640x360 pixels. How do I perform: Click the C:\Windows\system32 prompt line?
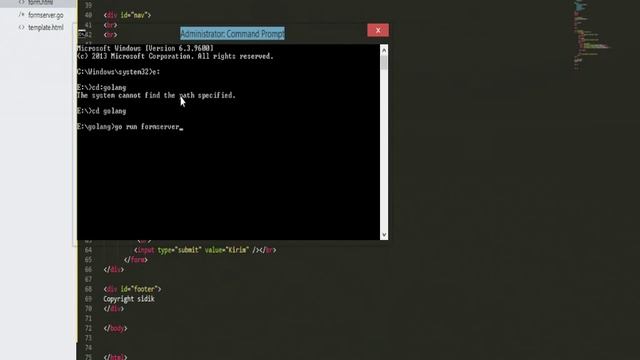tap(118, 72)
